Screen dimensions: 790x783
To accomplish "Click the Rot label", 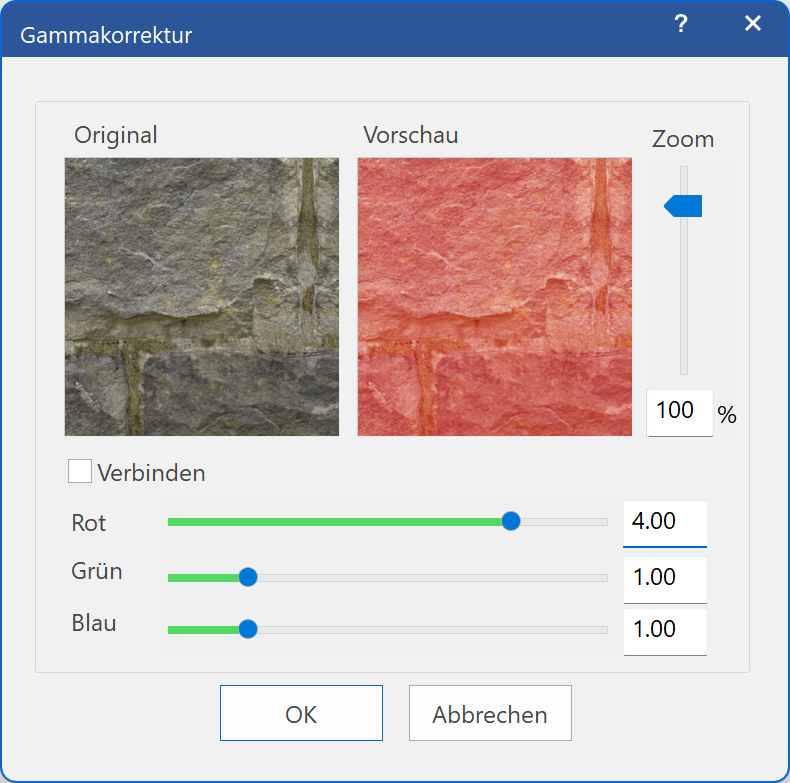I will [x=89, y=523].
